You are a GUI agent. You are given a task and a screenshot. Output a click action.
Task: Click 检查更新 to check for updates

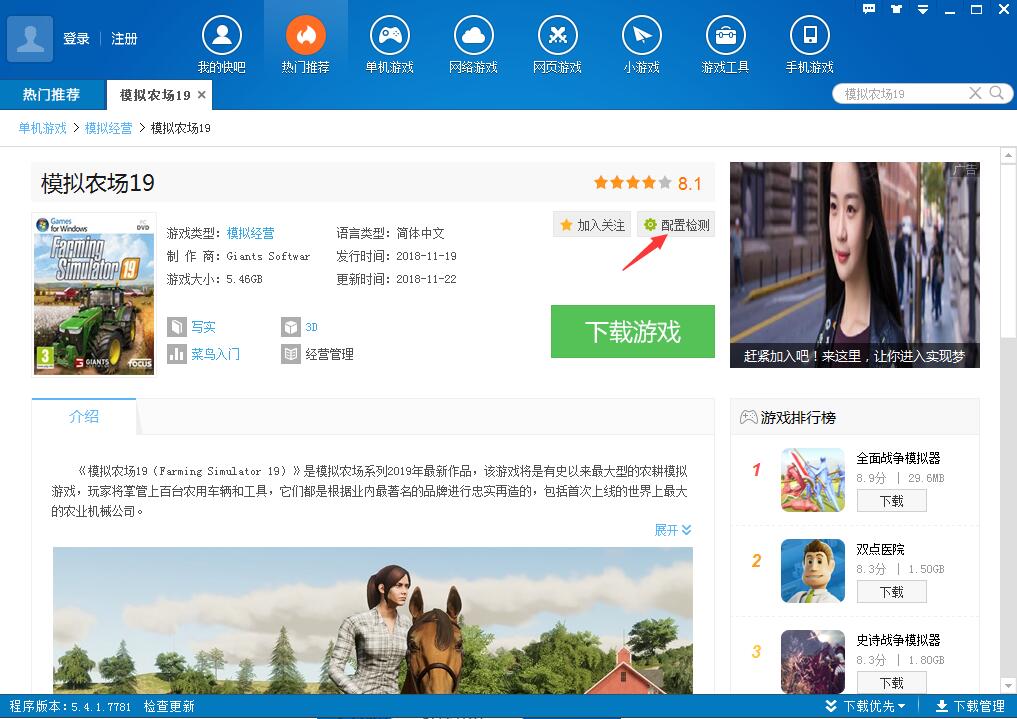coord(168,705)
